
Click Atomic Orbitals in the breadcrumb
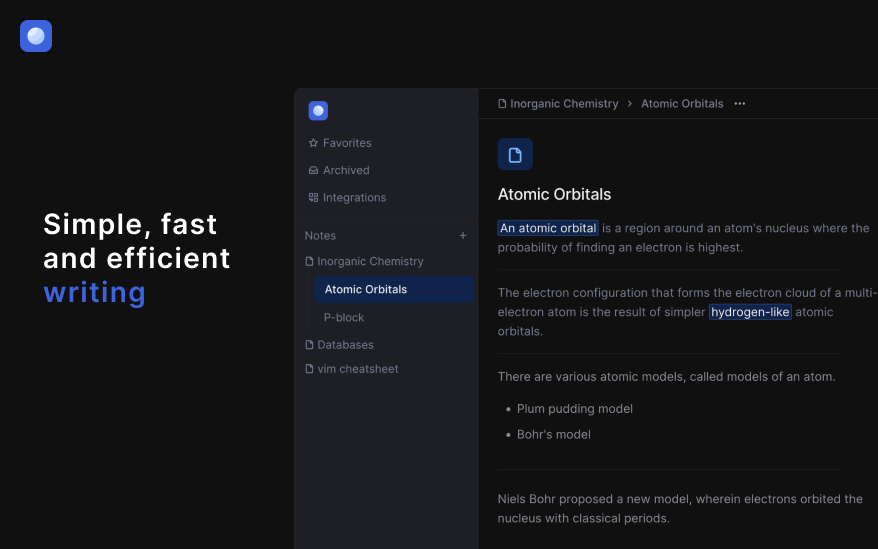click(682, 104)
